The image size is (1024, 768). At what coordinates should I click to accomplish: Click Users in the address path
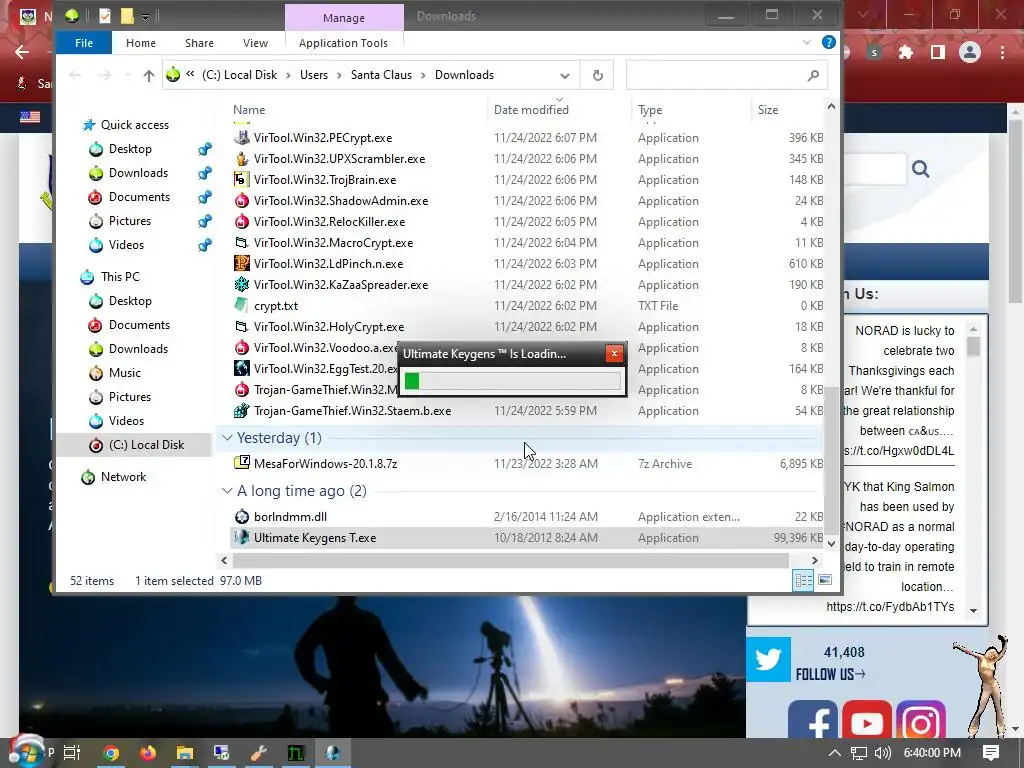click(313, 75)
